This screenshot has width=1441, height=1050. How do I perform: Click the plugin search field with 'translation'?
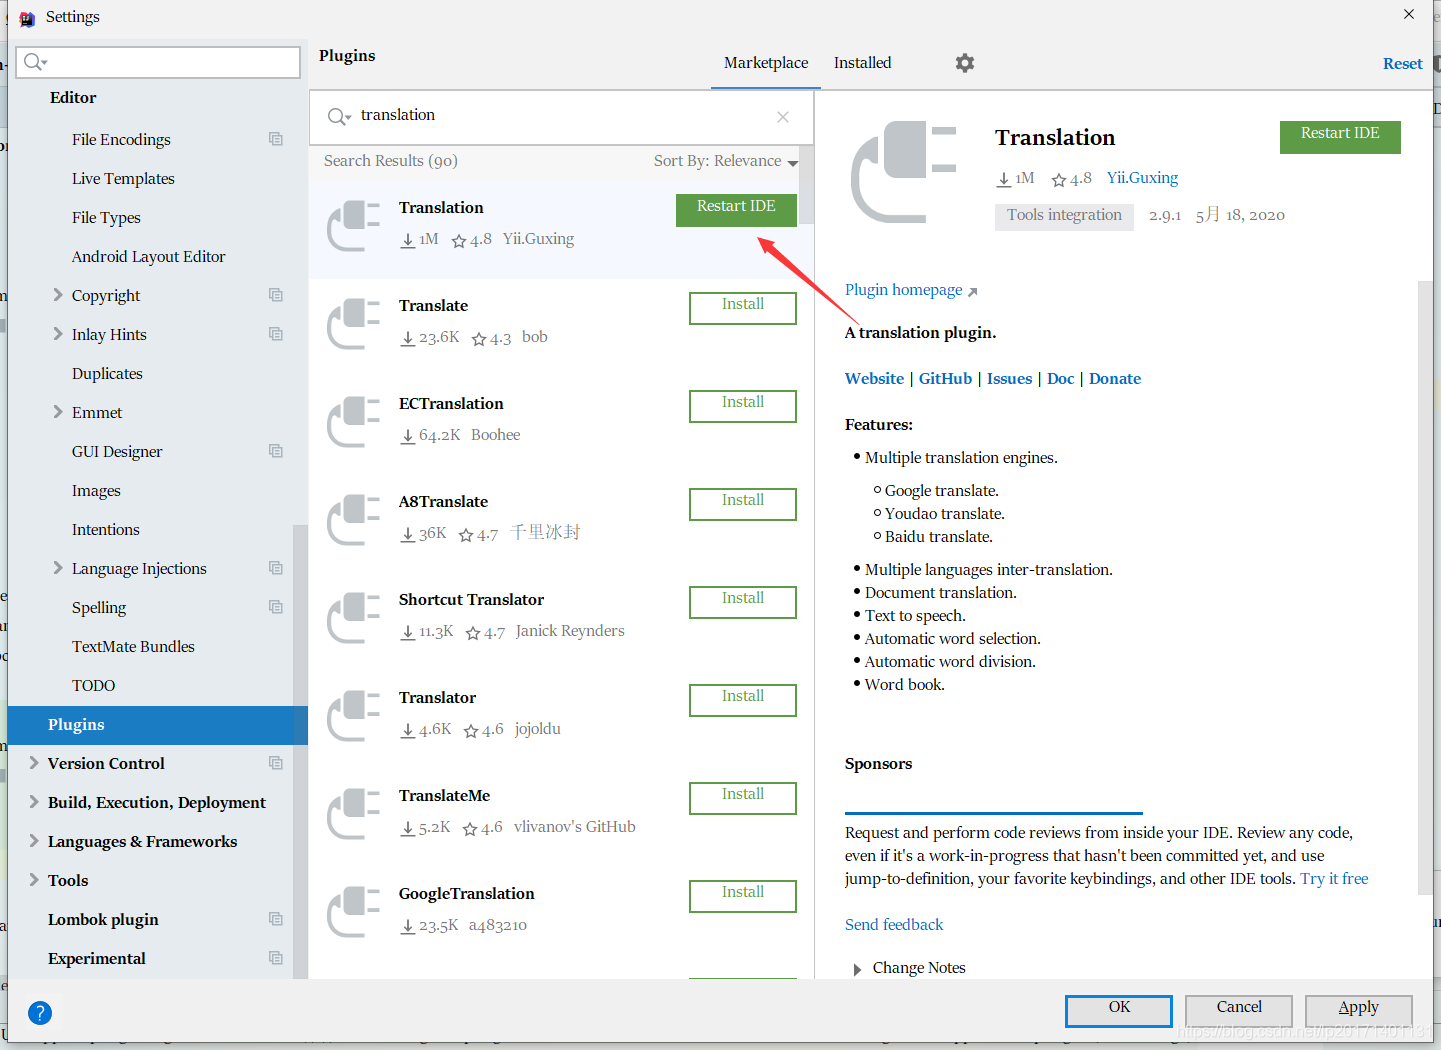pos(561,116)
